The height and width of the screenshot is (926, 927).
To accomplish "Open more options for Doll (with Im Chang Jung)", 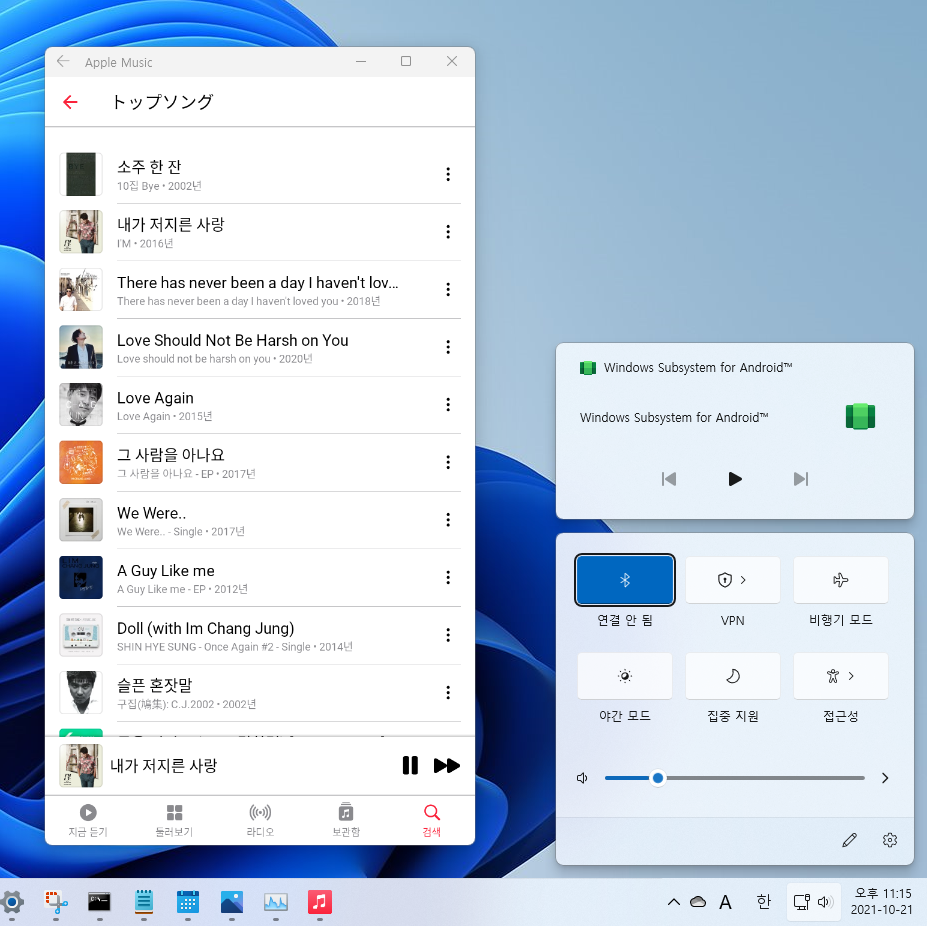I will point(448,635).
